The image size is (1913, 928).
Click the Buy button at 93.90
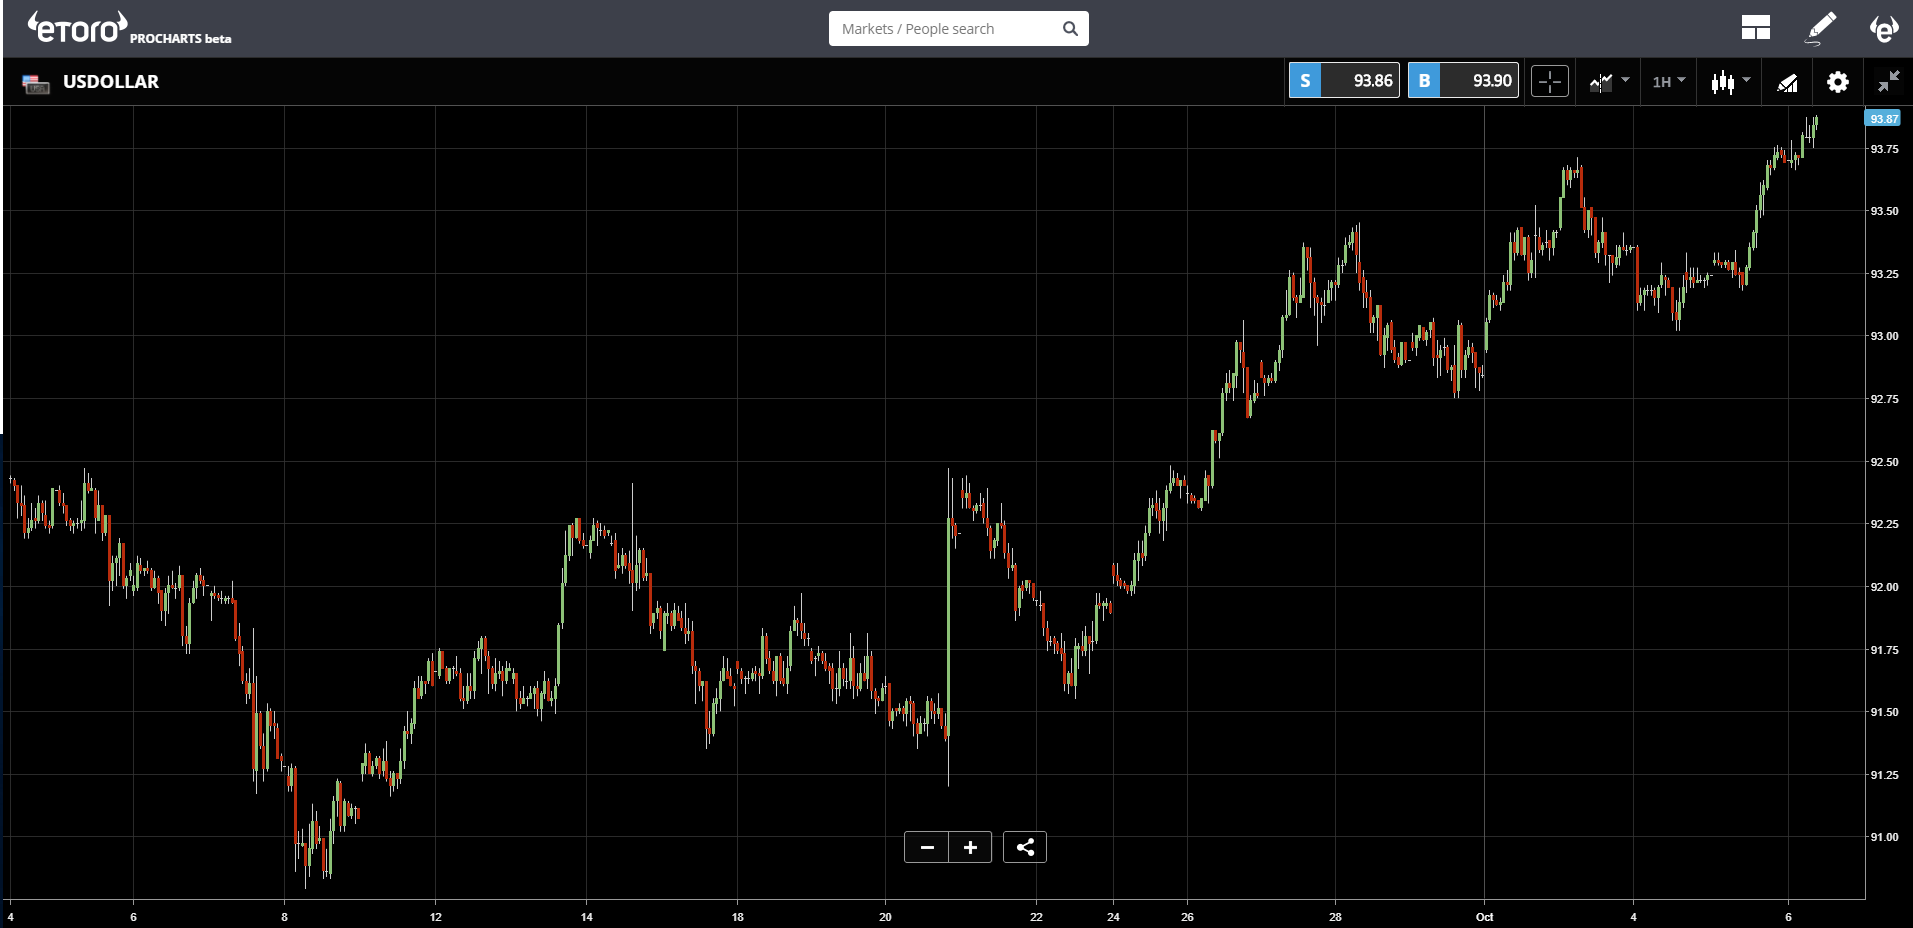[1463, 81]
